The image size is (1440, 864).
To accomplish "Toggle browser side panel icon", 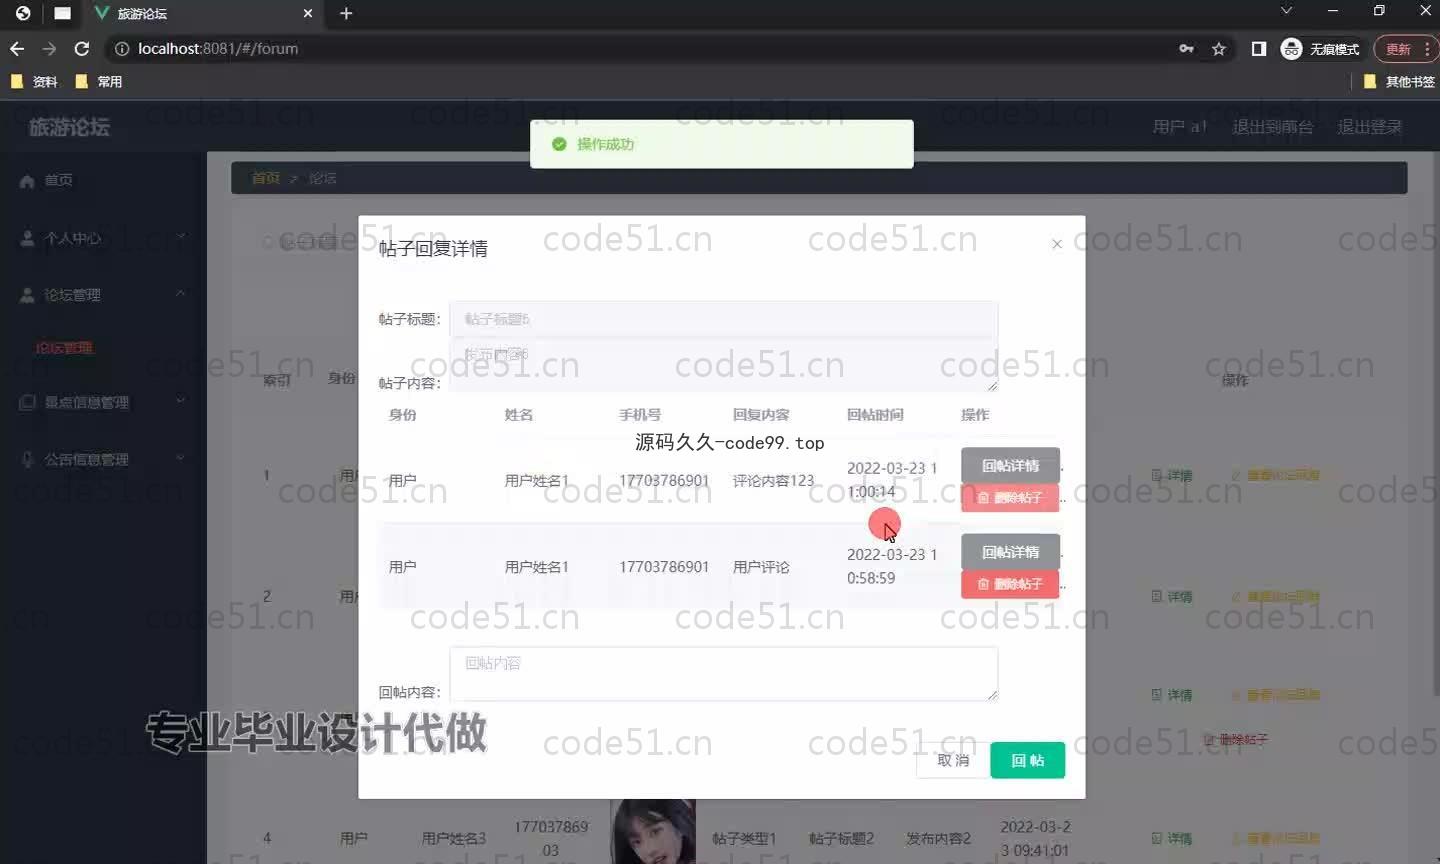I will pyautogui.click(x=1258, y=49).
